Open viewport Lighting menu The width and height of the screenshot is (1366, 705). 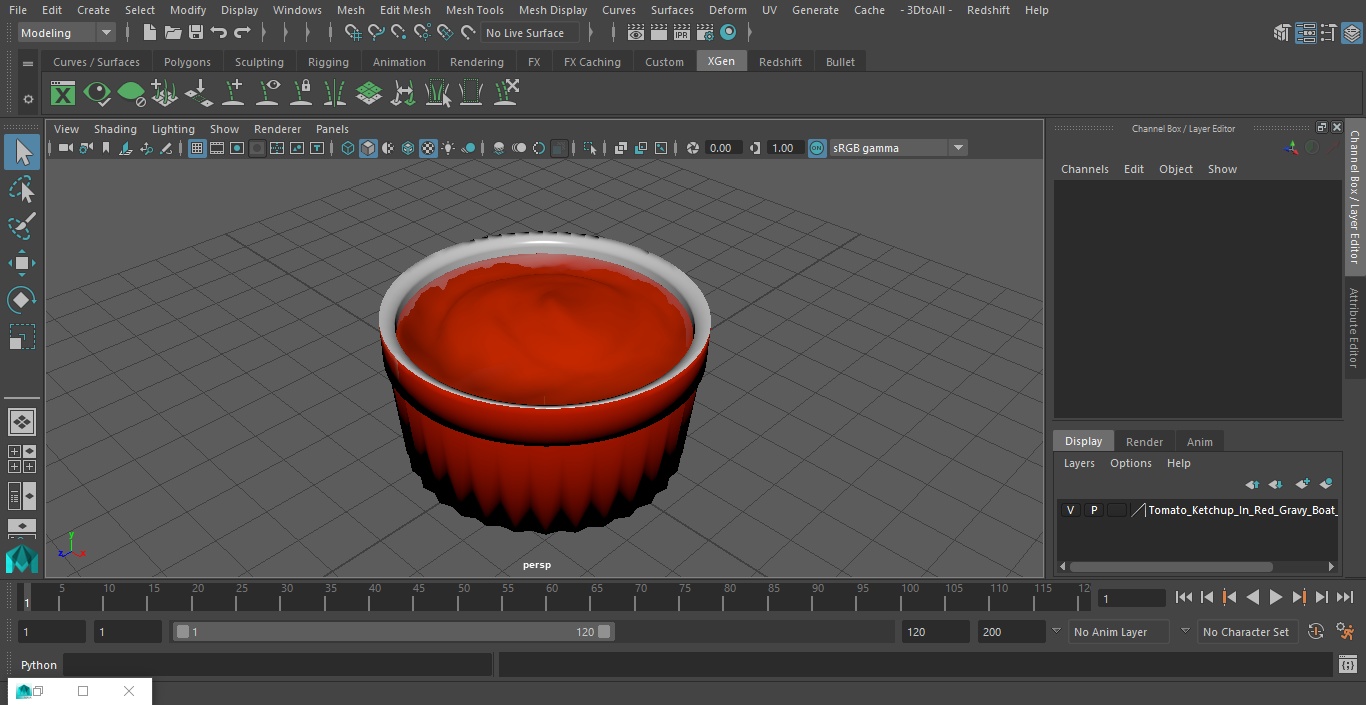[173, 129]
